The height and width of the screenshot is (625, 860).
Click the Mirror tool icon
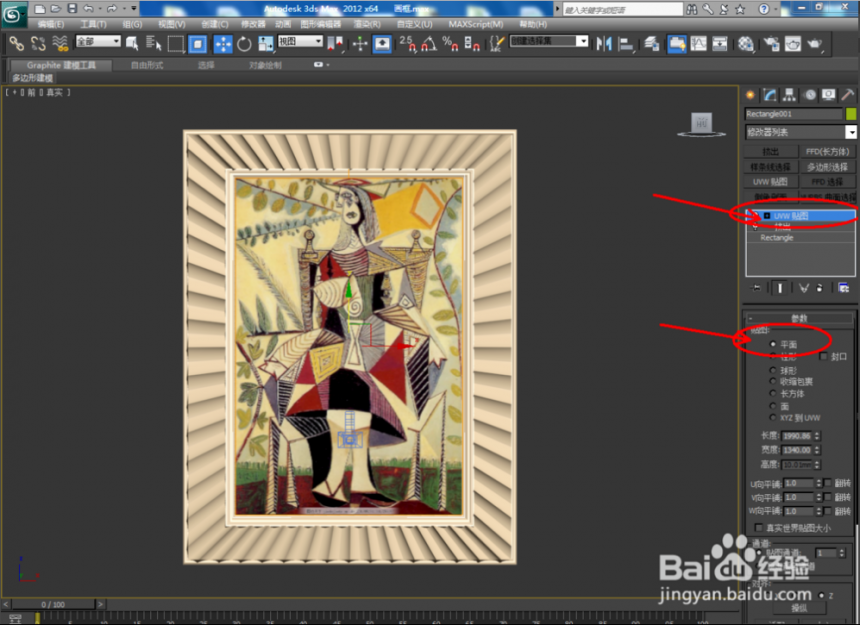pyautogui.click(x=604, y=43)
